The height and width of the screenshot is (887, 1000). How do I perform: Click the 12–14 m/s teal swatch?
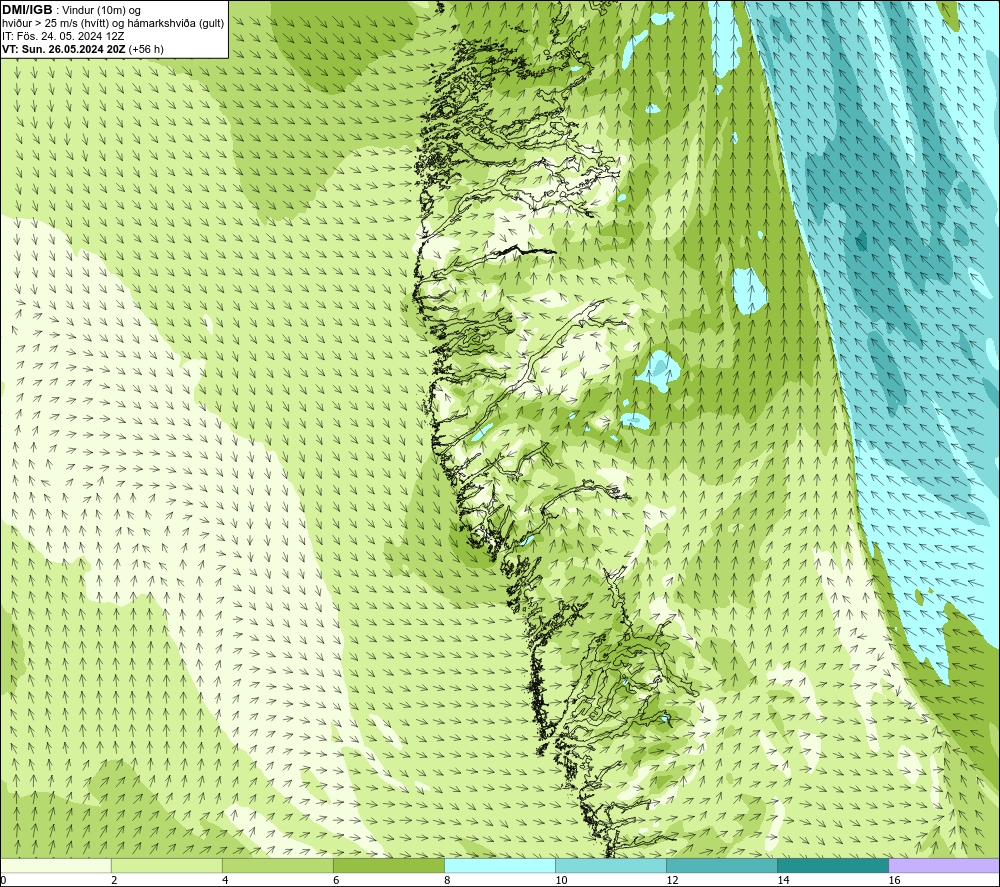(721, 865)
